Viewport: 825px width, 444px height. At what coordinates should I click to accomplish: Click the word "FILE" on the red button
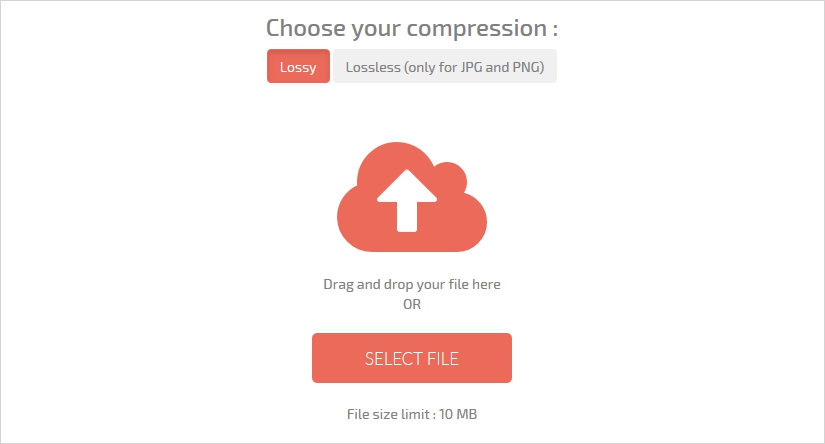[x=441, y=358]
